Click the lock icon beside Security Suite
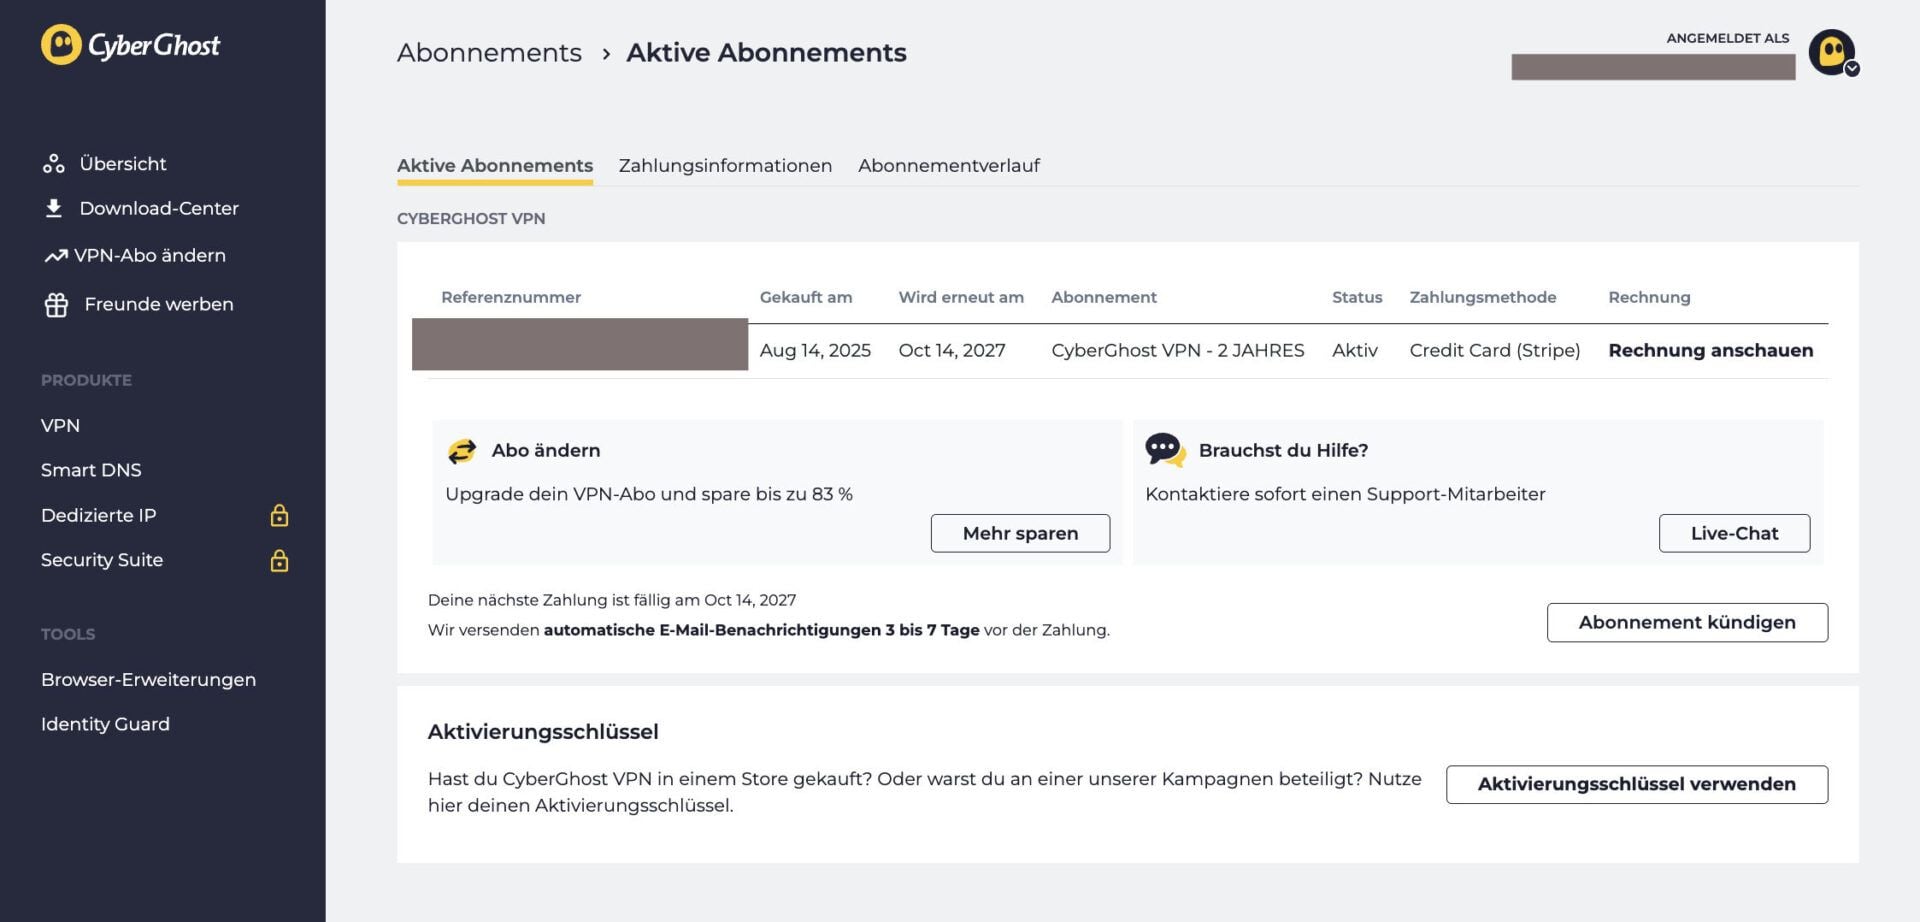 [279, 560]
